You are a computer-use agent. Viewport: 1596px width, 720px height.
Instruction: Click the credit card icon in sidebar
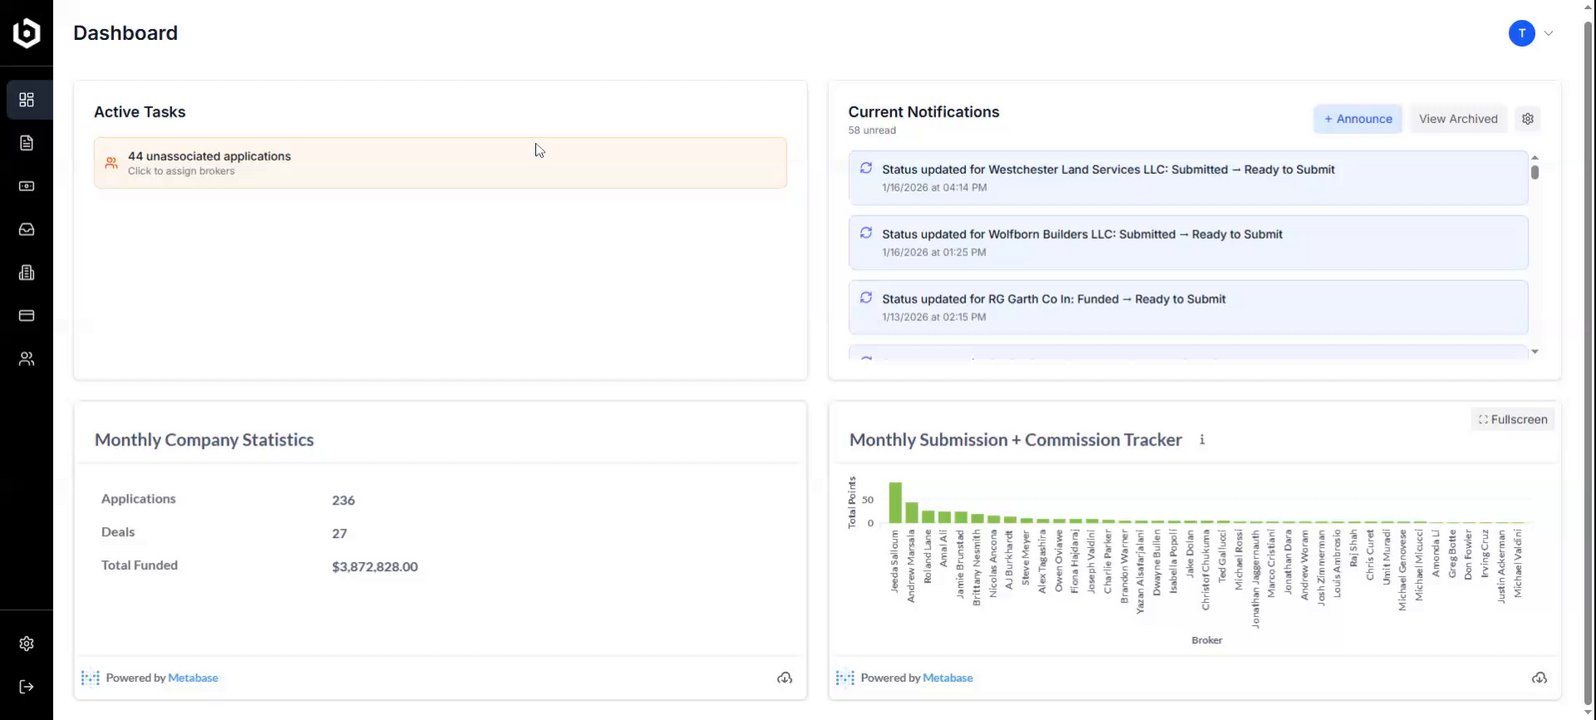27,316
